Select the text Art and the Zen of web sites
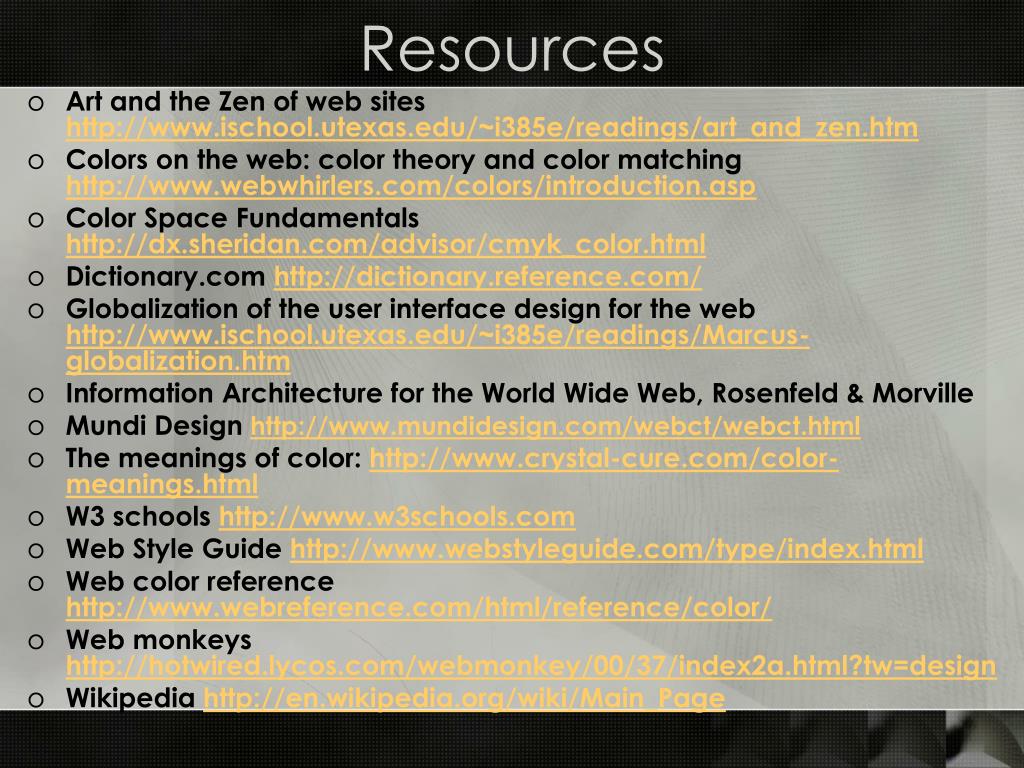Screen dimensions: 1024x768 tap(246, 101)
